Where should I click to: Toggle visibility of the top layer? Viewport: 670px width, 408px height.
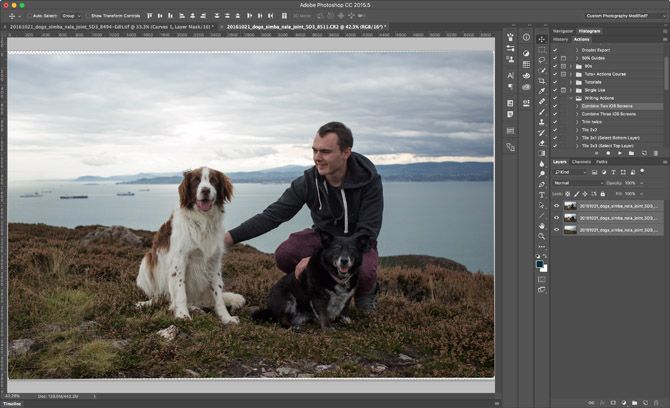pyautogui.click(x=556, y=206)
